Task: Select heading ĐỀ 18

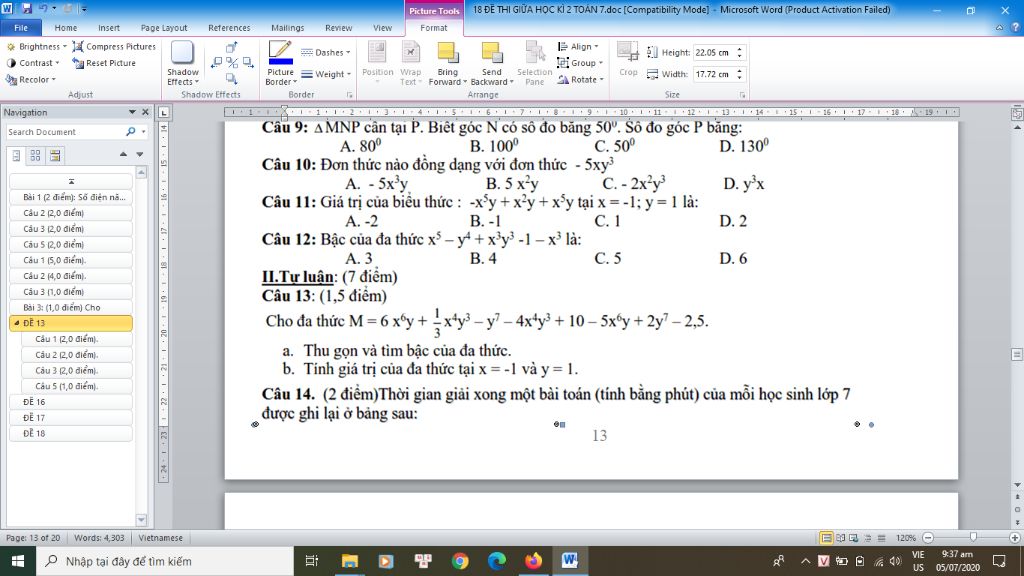Action: point(71,433)
